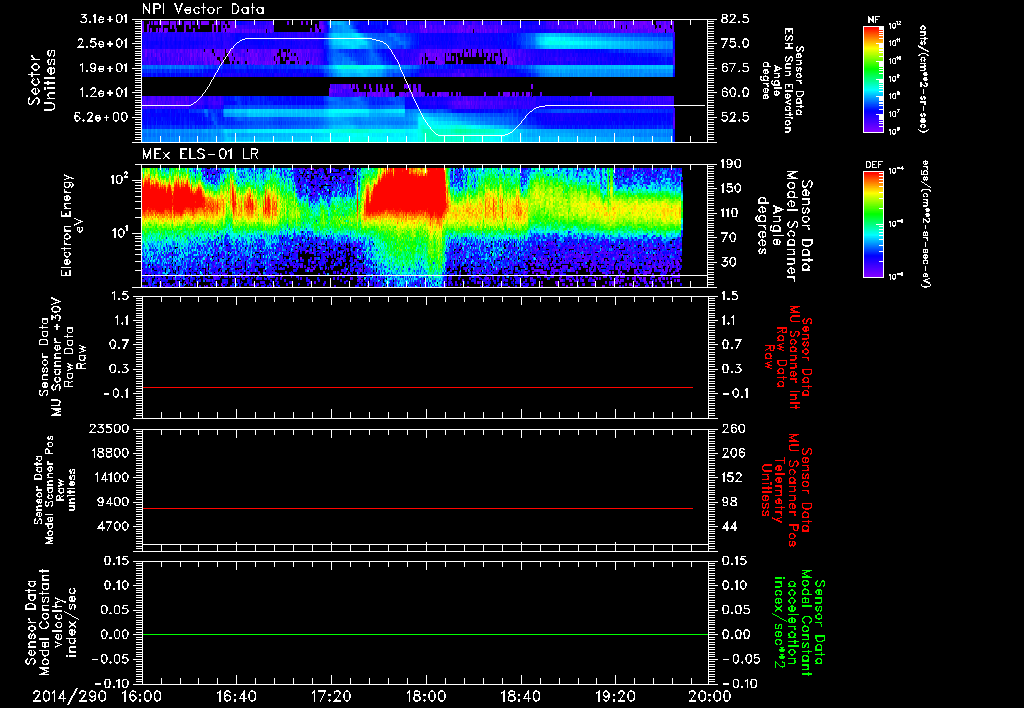Click the '23500' scanner position tick

point(110,428)
